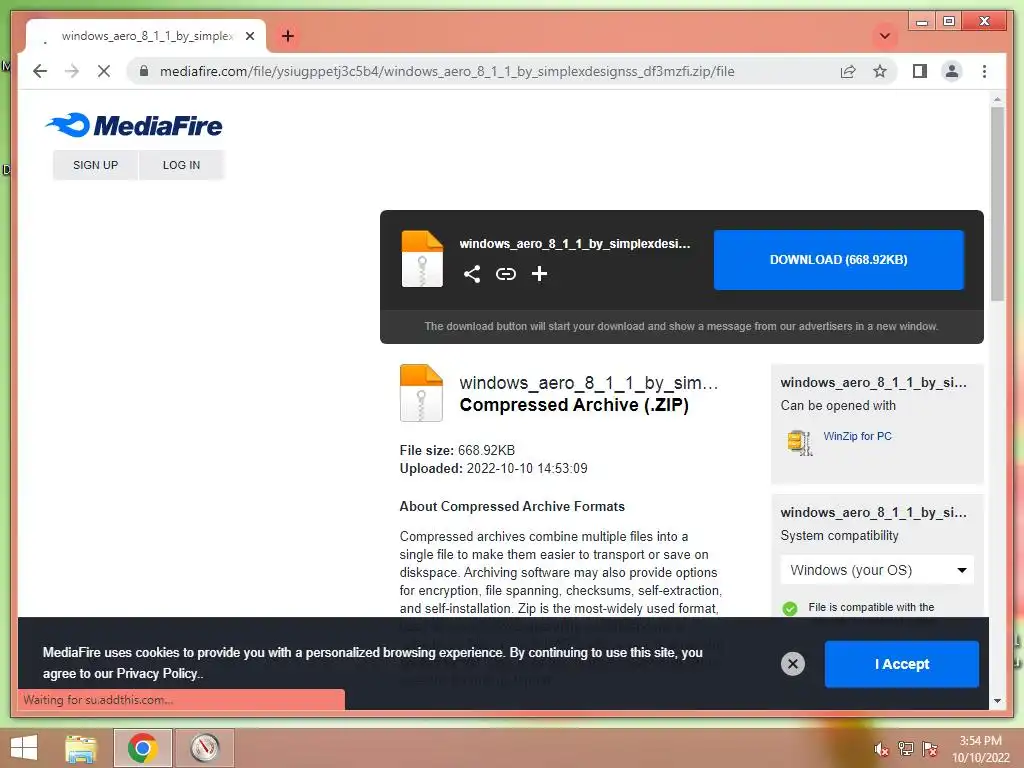Open the Windows Start button
The height and width of the screenshot is (768, 1024).
[24, 748]
